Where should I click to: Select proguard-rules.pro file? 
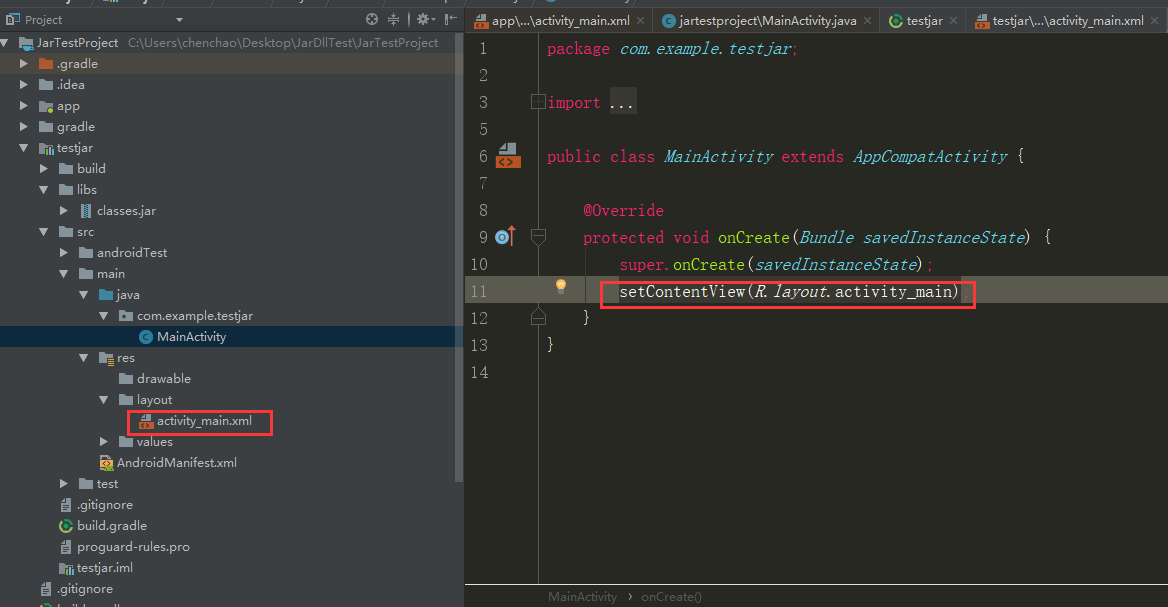(x=133, y=547)
